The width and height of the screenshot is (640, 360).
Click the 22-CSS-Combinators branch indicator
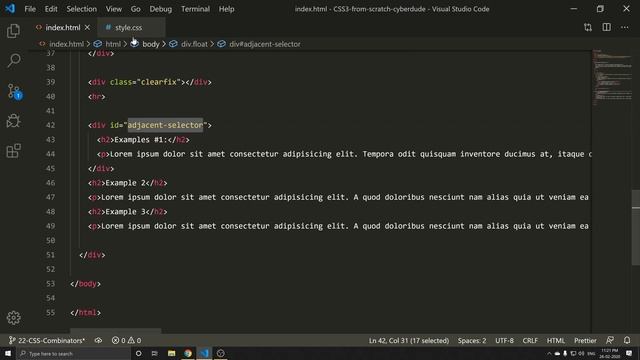point(47,340)
